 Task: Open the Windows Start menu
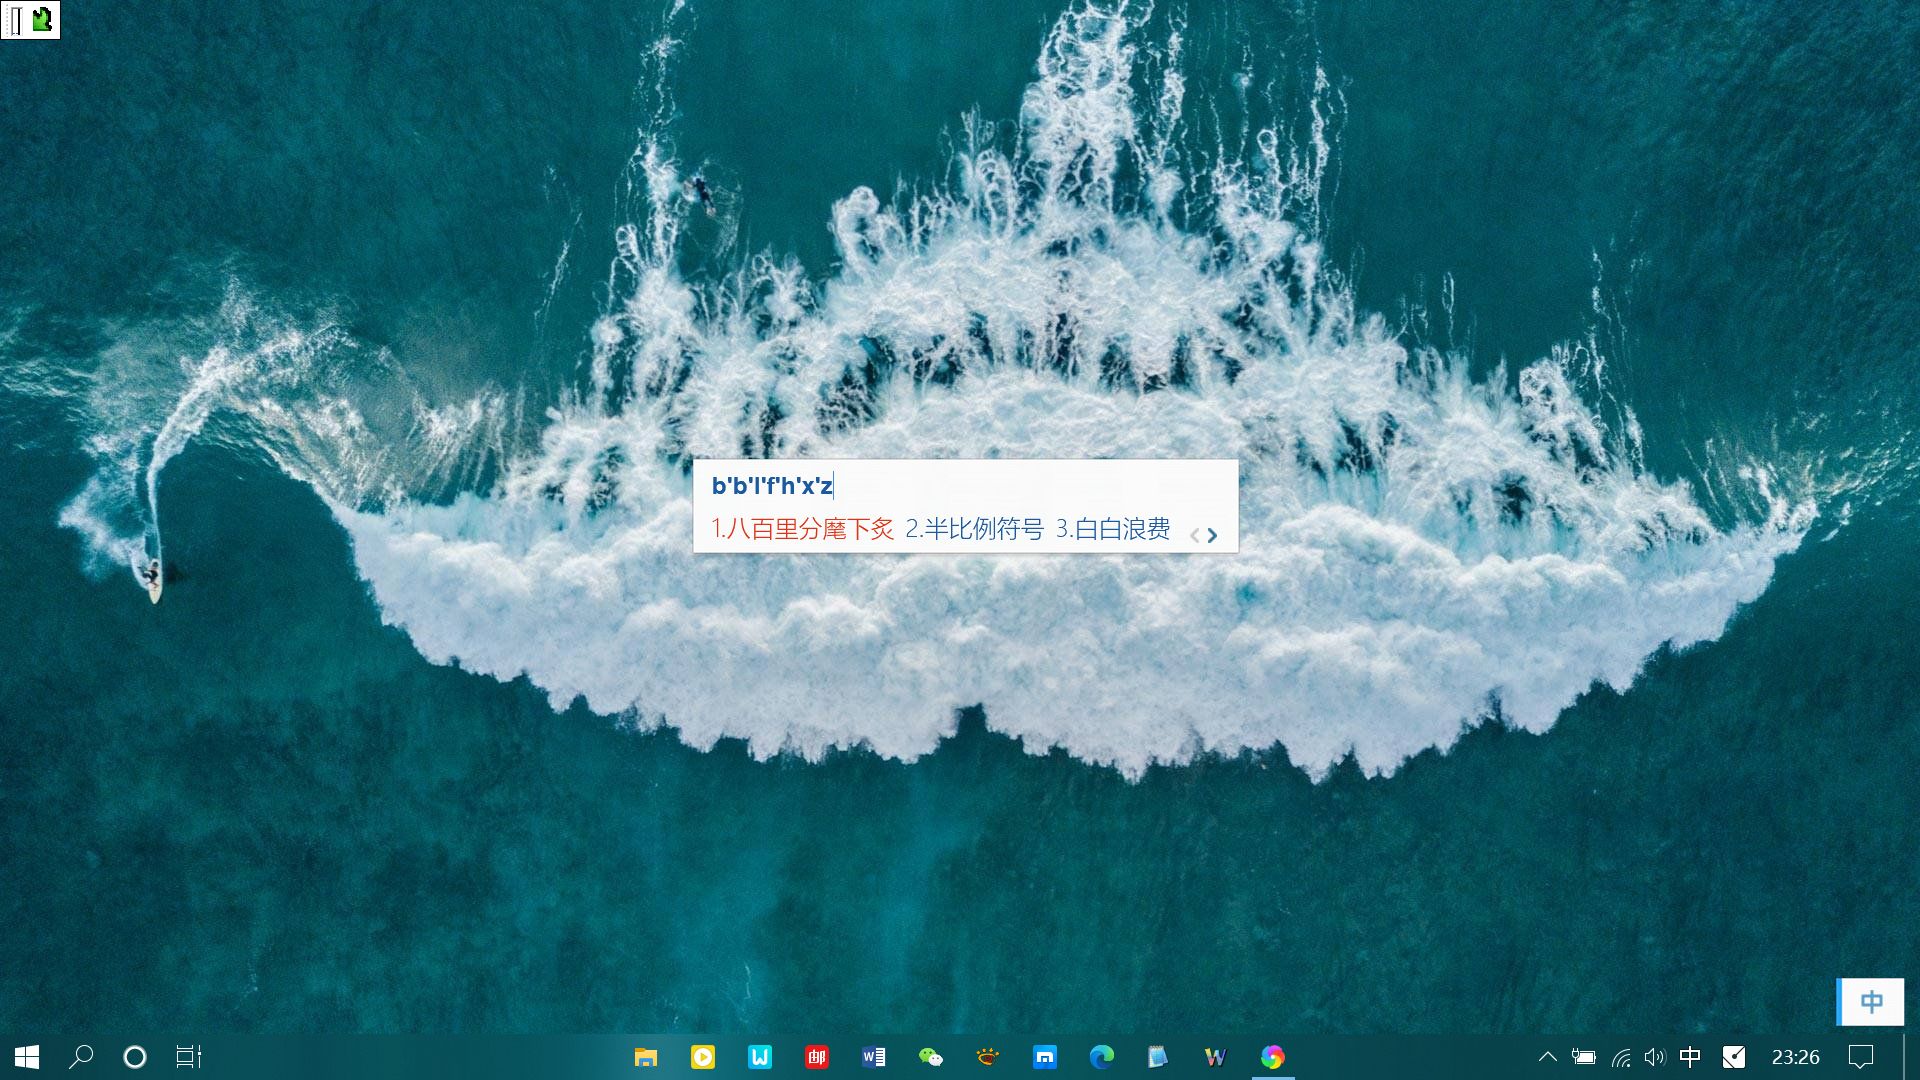pos(27,1057)
